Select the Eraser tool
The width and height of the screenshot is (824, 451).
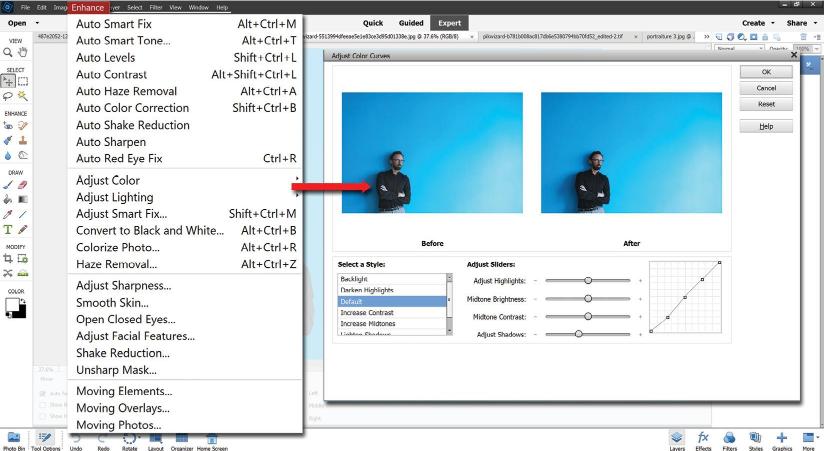point(23,184)
